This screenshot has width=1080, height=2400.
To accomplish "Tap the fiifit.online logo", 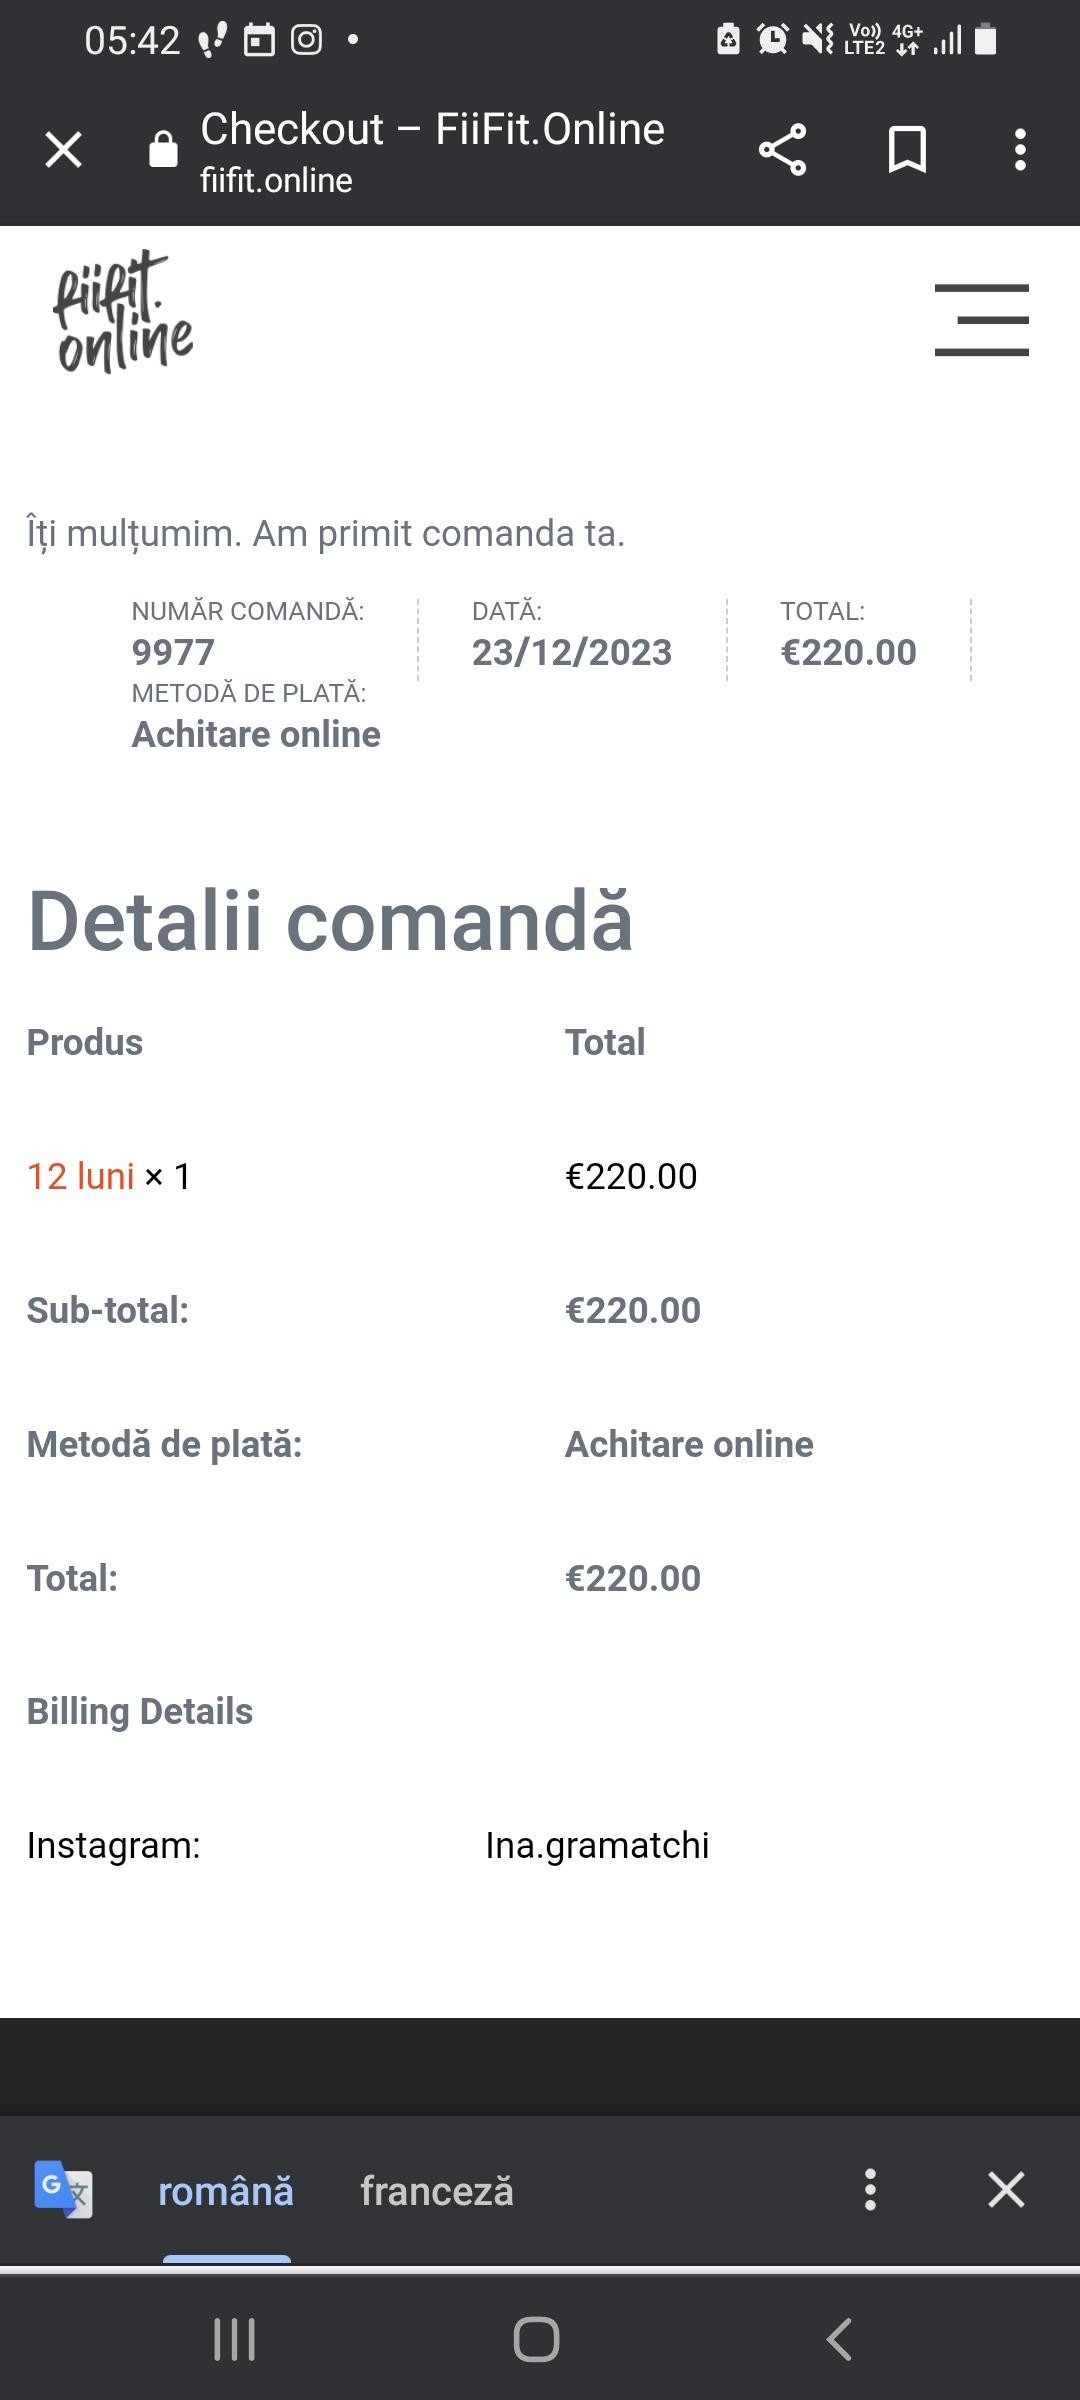I will [x=122, y=312].
